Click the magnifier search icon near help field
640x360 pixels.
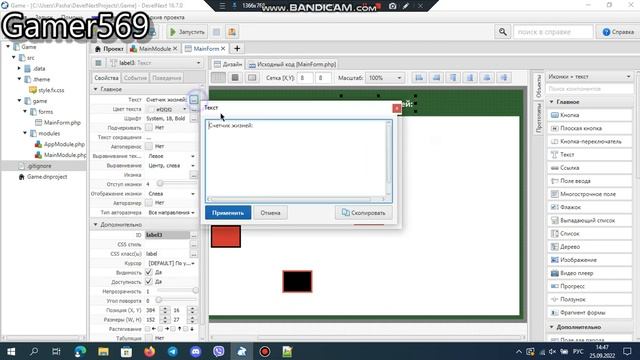click(x=502, y=32)
